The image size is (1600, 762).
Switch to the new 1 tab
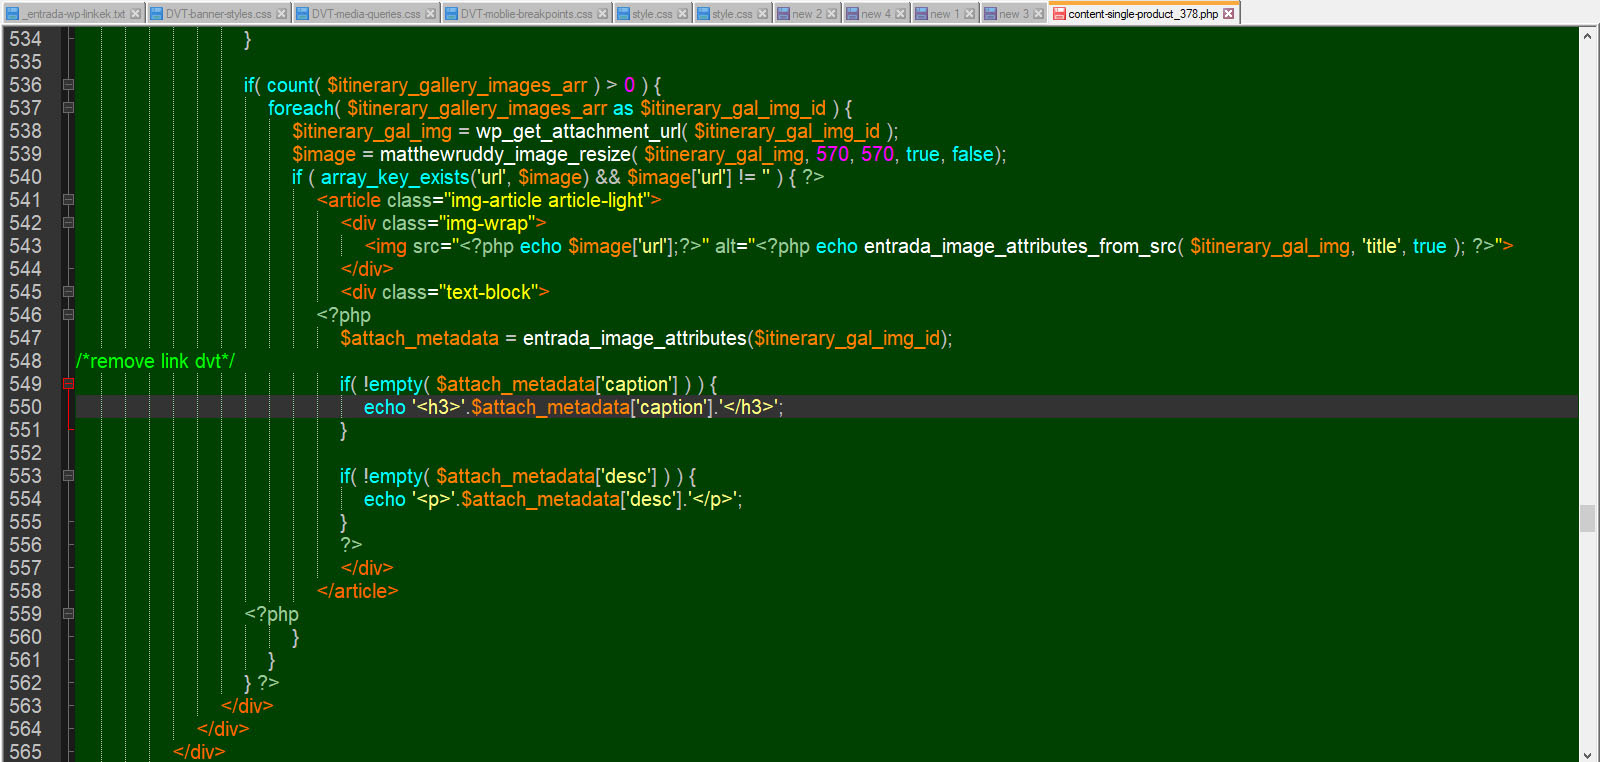945,14
